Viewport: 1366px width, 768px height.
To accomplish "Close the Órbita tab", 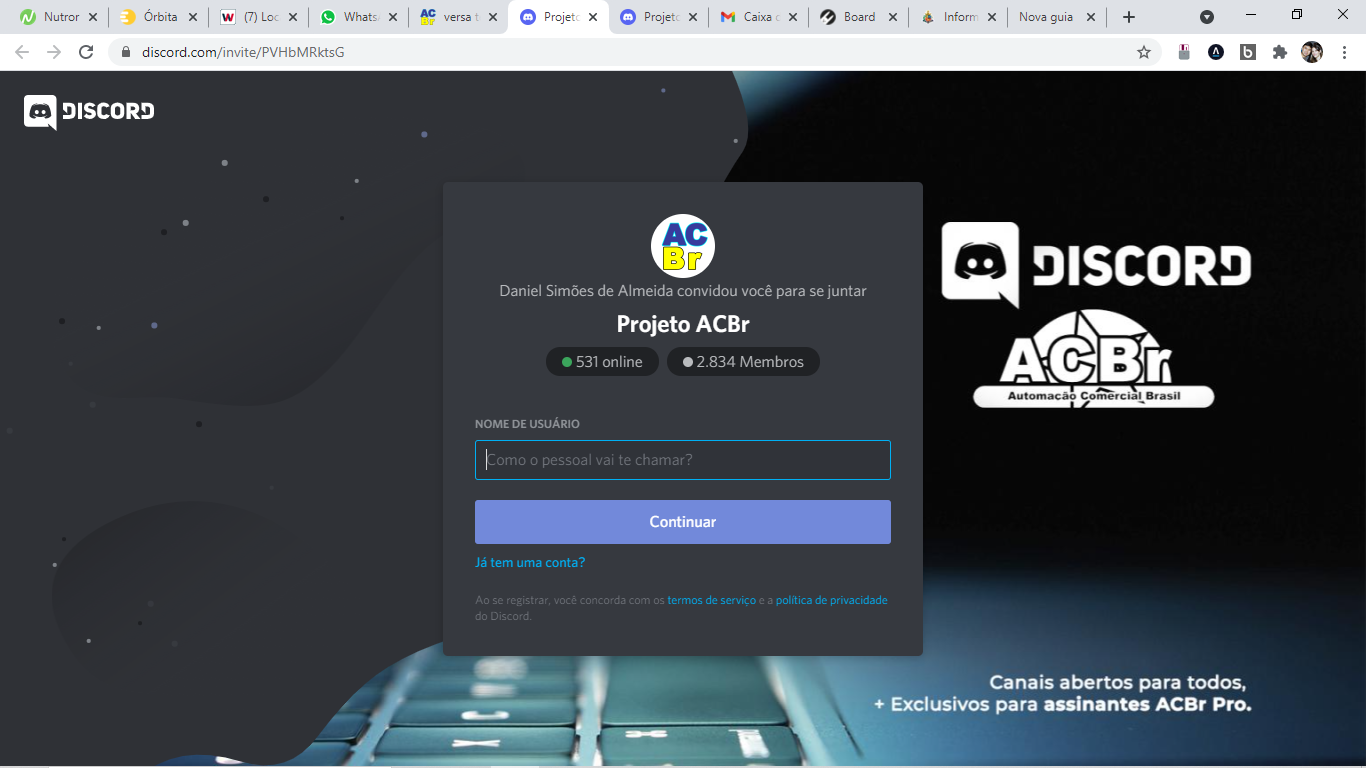I will pos(193,17).
